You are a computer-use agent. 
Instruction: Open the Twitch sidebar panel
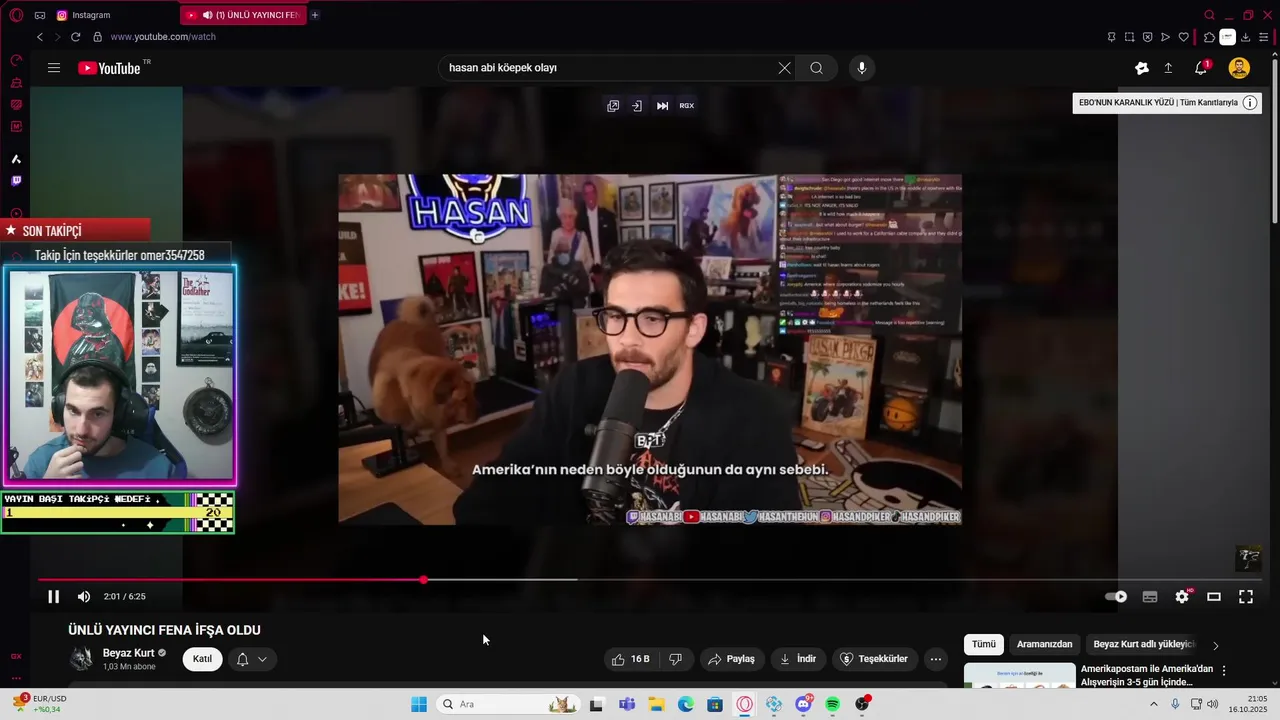point(16,181)
